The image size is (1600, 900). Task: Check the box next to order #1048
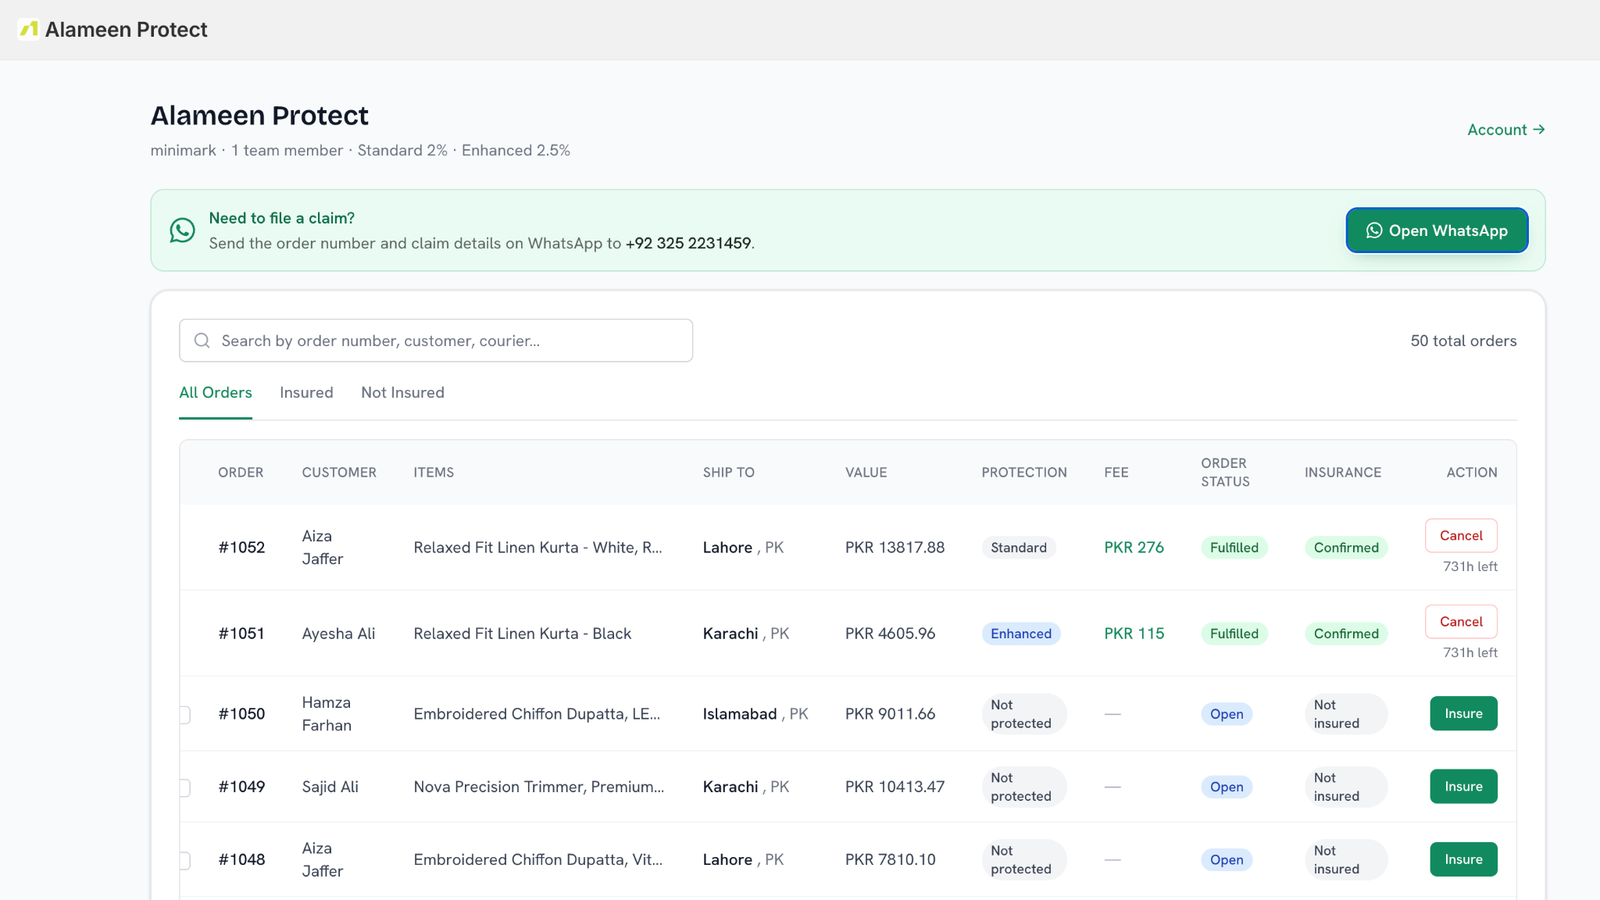[184, 860]
